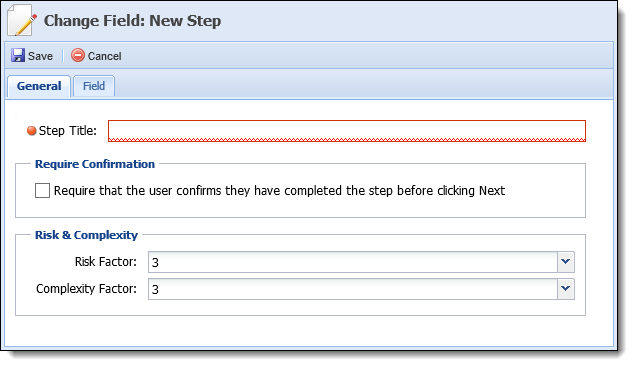Click the red circle Cancel icon
This screenshot has width=633, height=366.
click(x=78, y=55)
